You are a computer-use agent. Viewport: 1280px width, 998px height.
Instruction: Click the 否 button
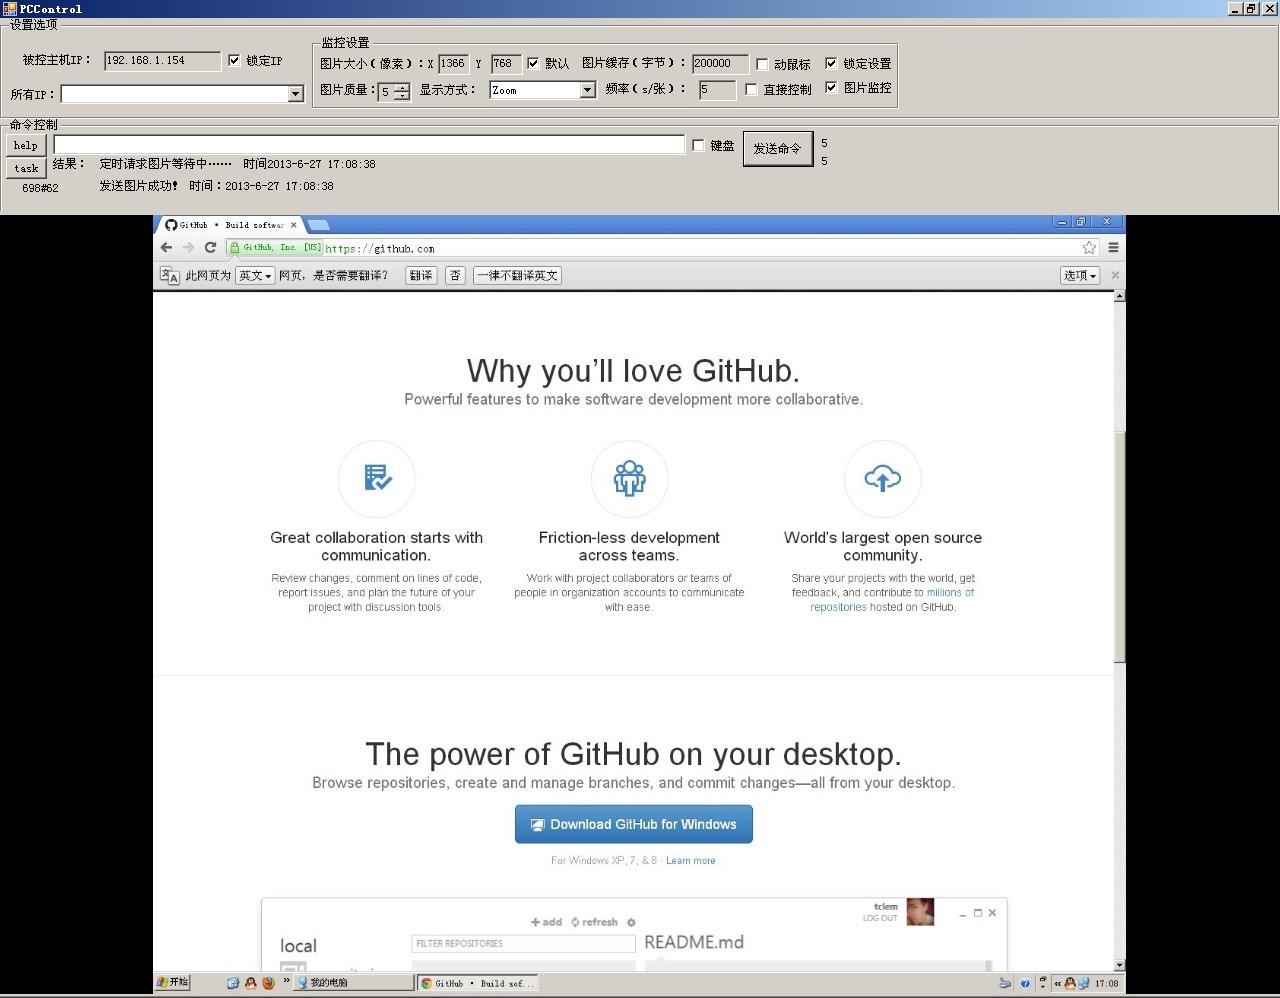455,275
